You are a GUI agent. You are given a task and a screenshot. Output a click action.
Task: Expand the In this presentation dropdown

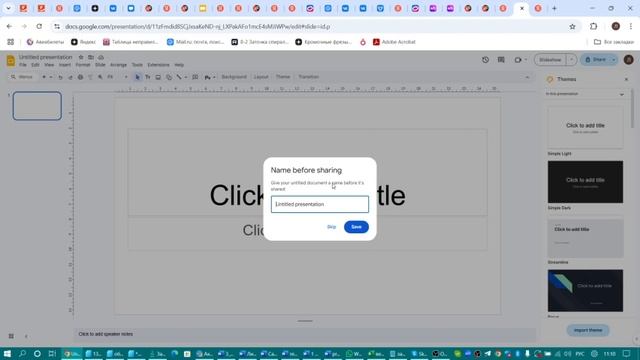coord(585,94)
